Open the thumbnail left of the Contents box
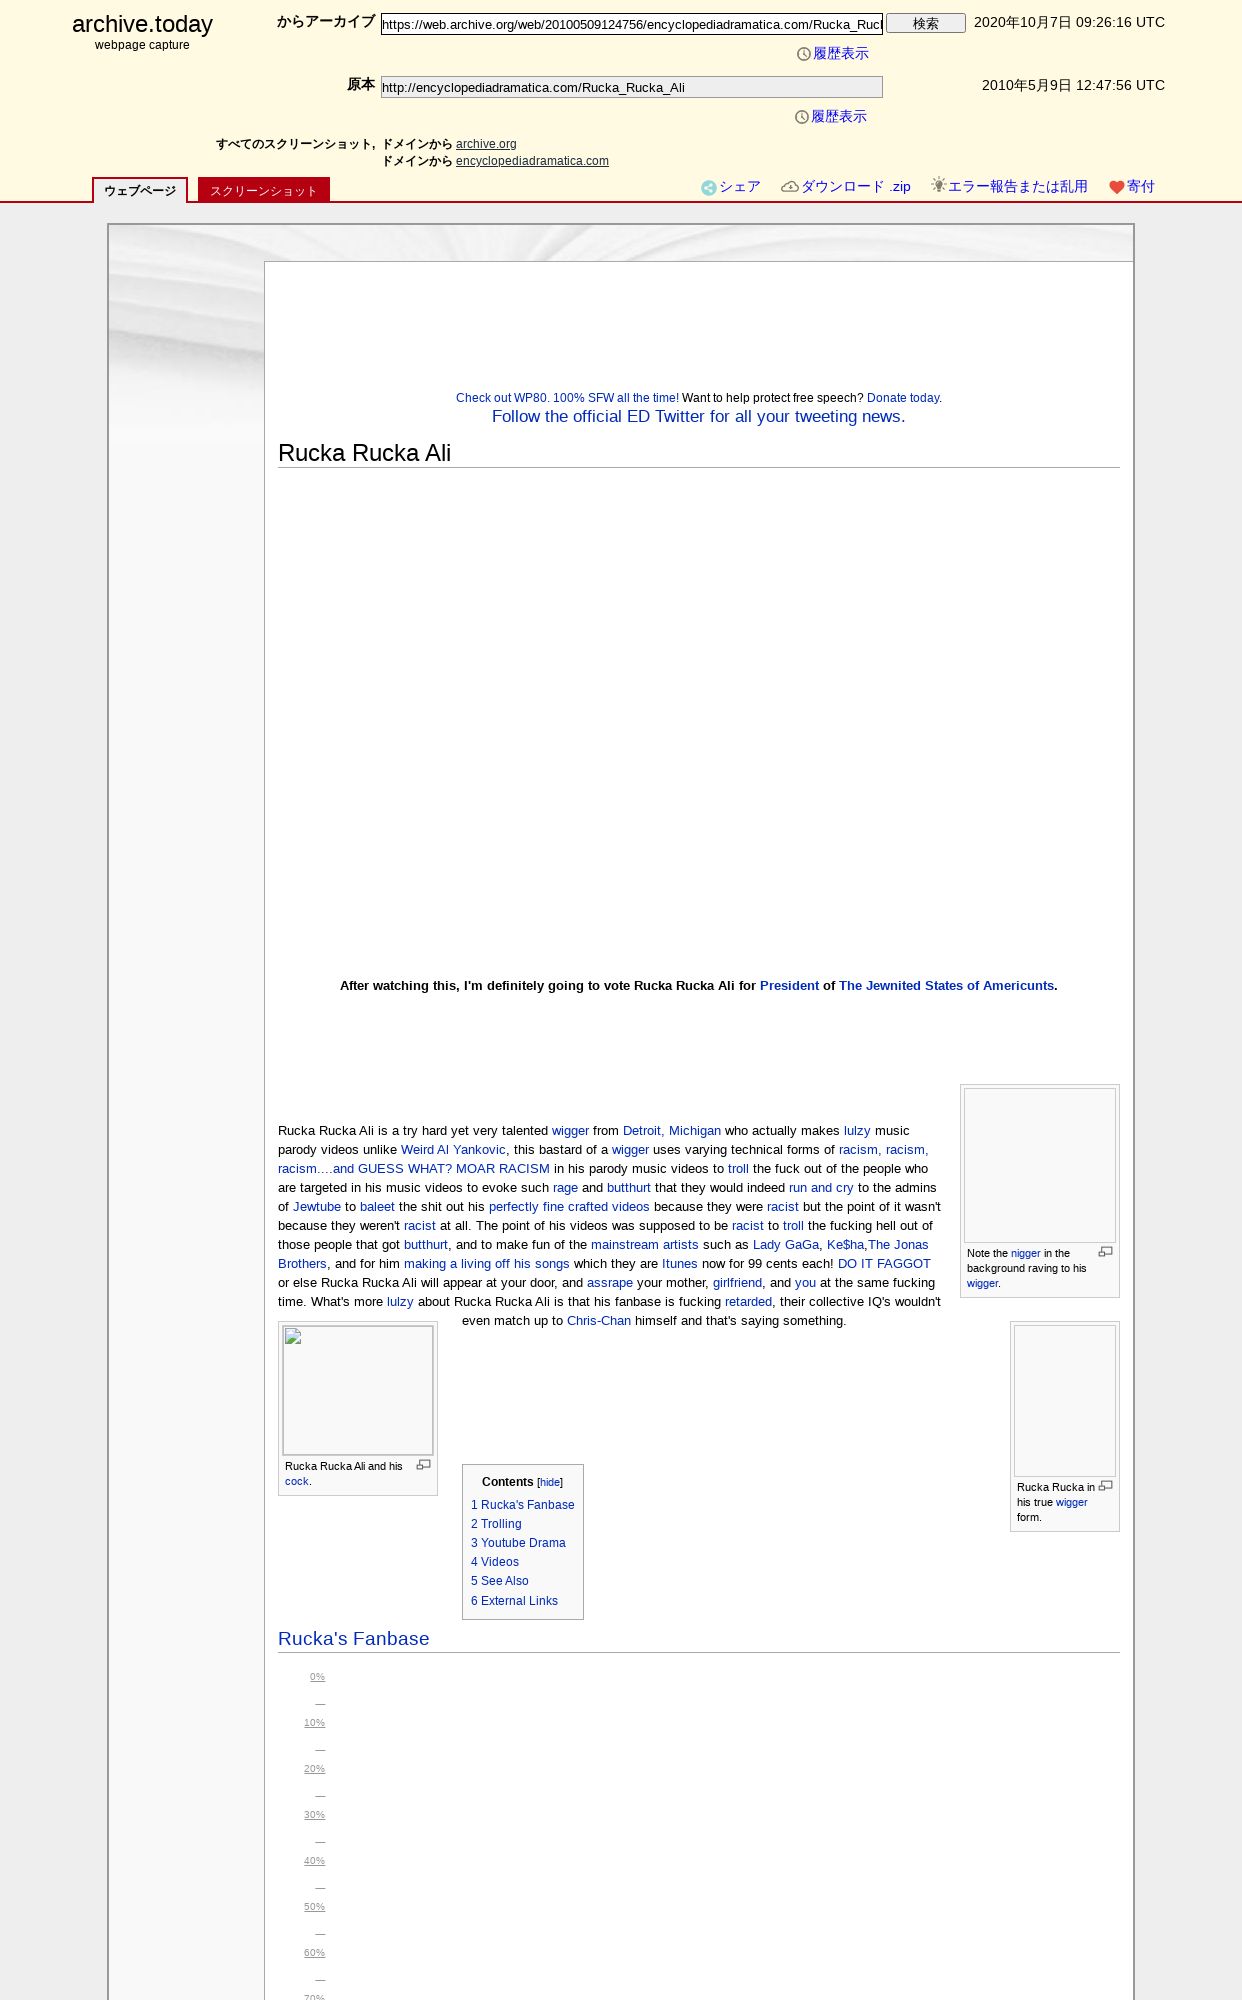The image size is (1242, 2000). (x=358, y=1390)
